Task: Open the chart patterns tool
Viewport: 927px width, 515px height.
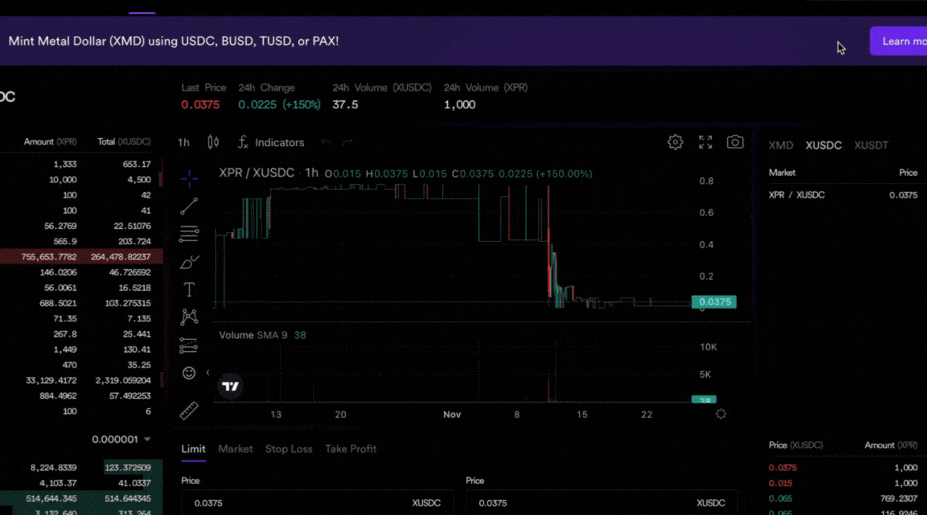Action: (x=189, y=318)
